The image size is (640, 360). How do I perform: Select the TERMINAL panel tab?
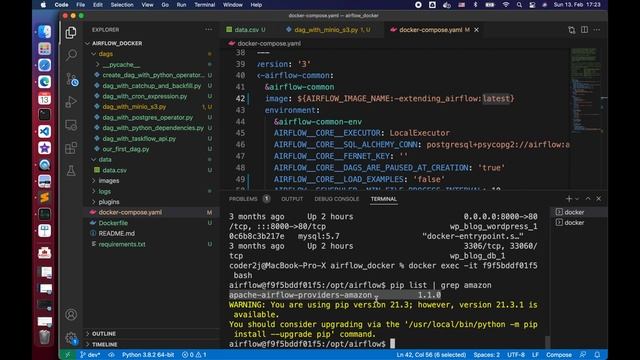pos(384,199)
